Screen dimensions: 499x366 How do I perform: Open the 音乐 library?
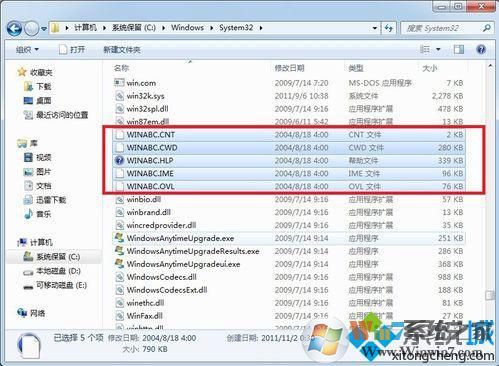44,214
